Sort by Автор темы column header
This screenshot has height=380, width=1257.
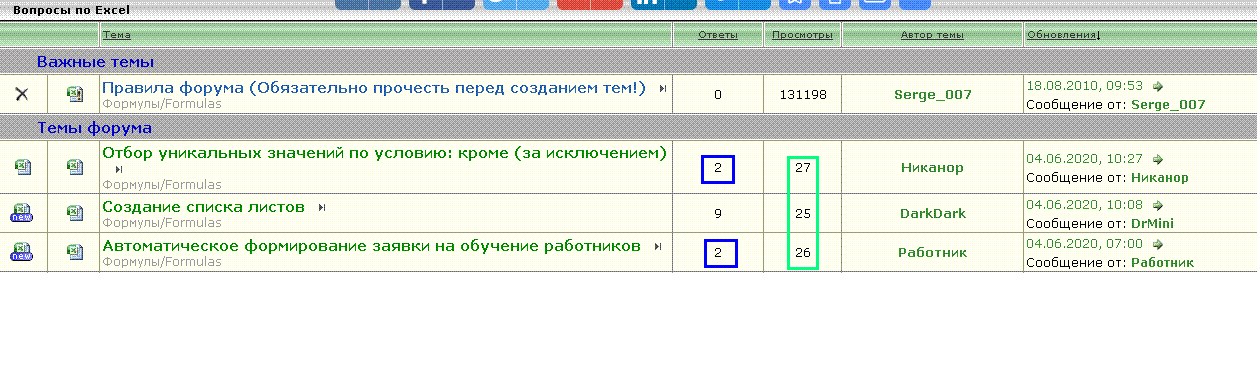933,35
